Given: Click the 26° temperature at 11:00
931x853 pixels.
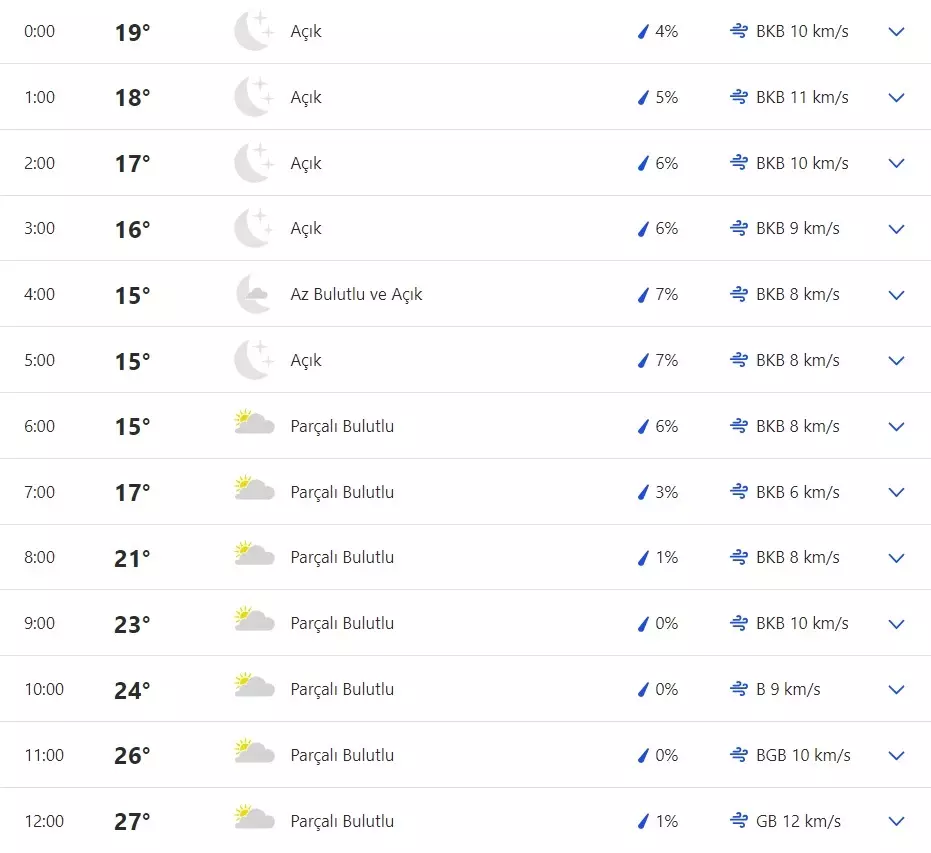Looking at the screenshot, I should click(x=132, y=756).
